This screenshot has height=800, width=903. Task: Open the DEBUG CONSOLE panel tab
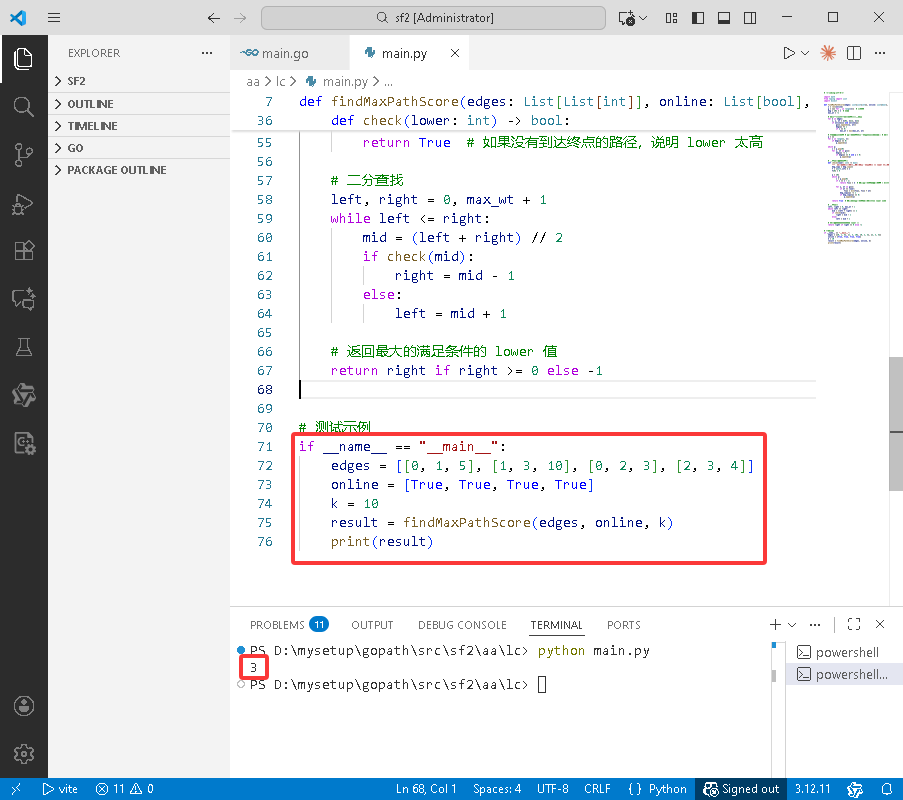click(462, 625)
